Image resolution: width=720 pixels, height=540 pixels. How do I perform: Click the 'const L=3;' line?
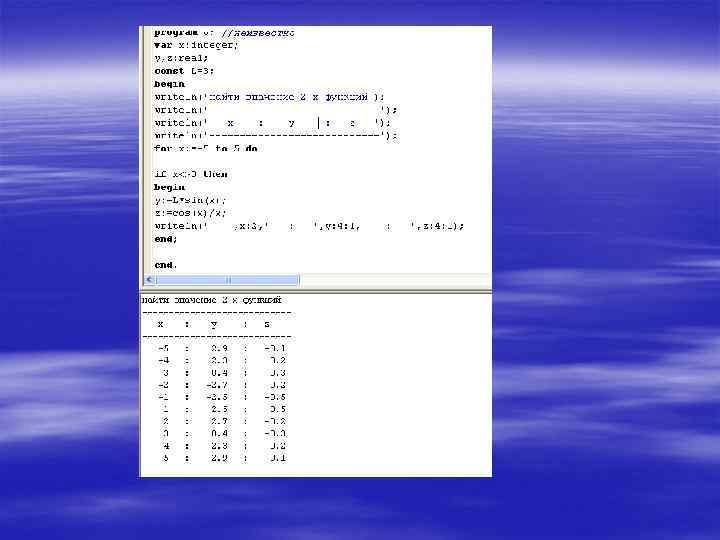point(184,71)
